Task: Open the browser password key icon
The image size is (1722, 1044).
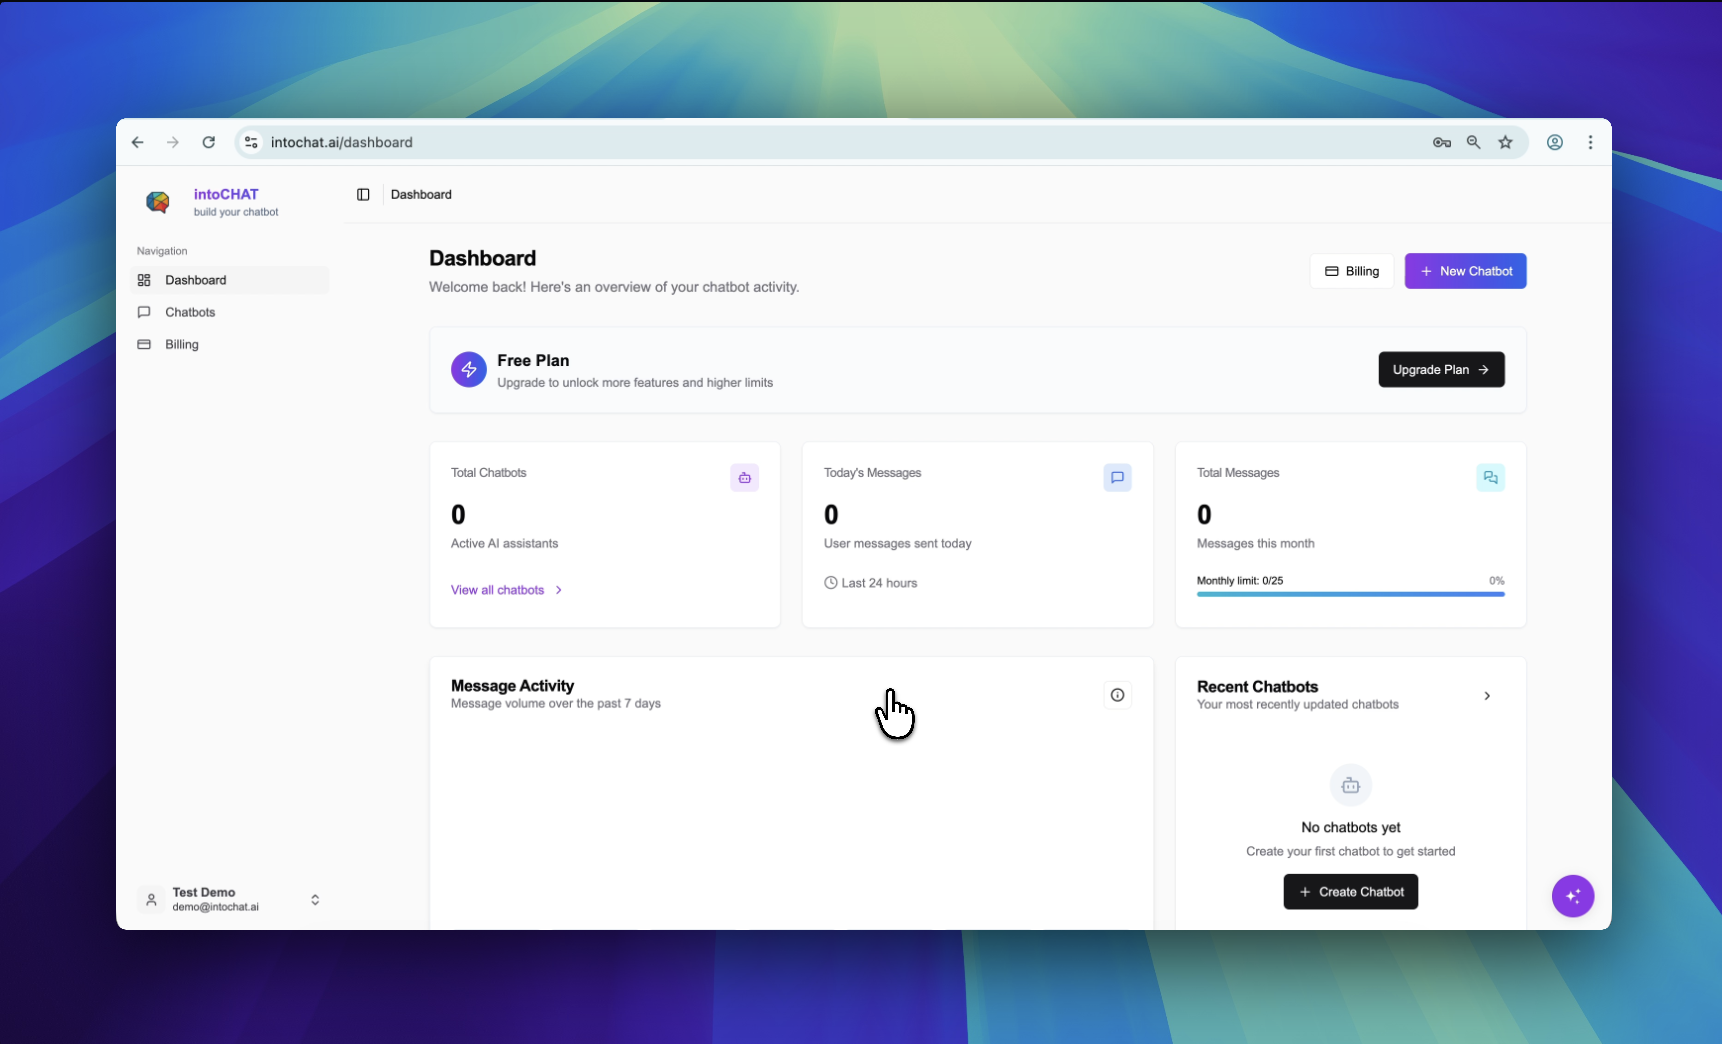Action: click(1441, 143)
